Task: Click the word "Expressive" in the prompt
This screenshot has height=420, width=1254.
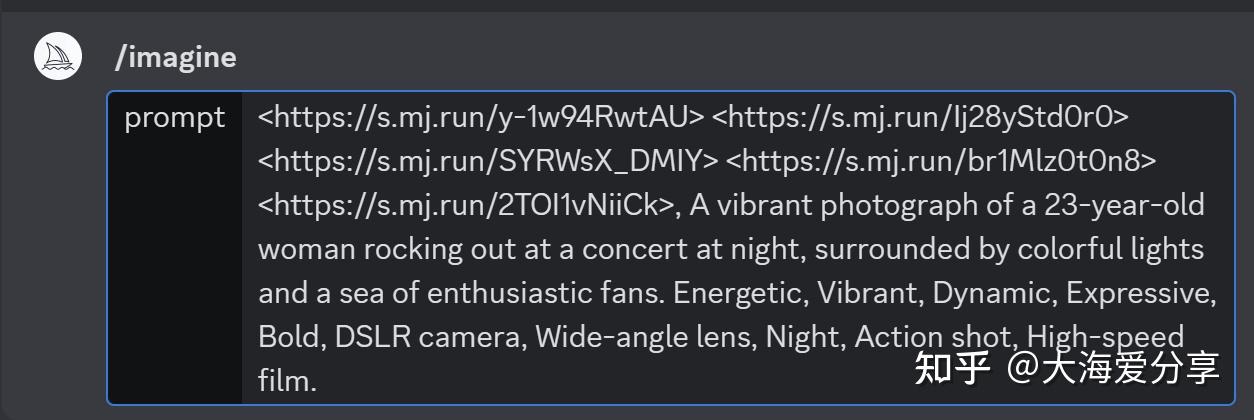Action: tap(1139, 293)
